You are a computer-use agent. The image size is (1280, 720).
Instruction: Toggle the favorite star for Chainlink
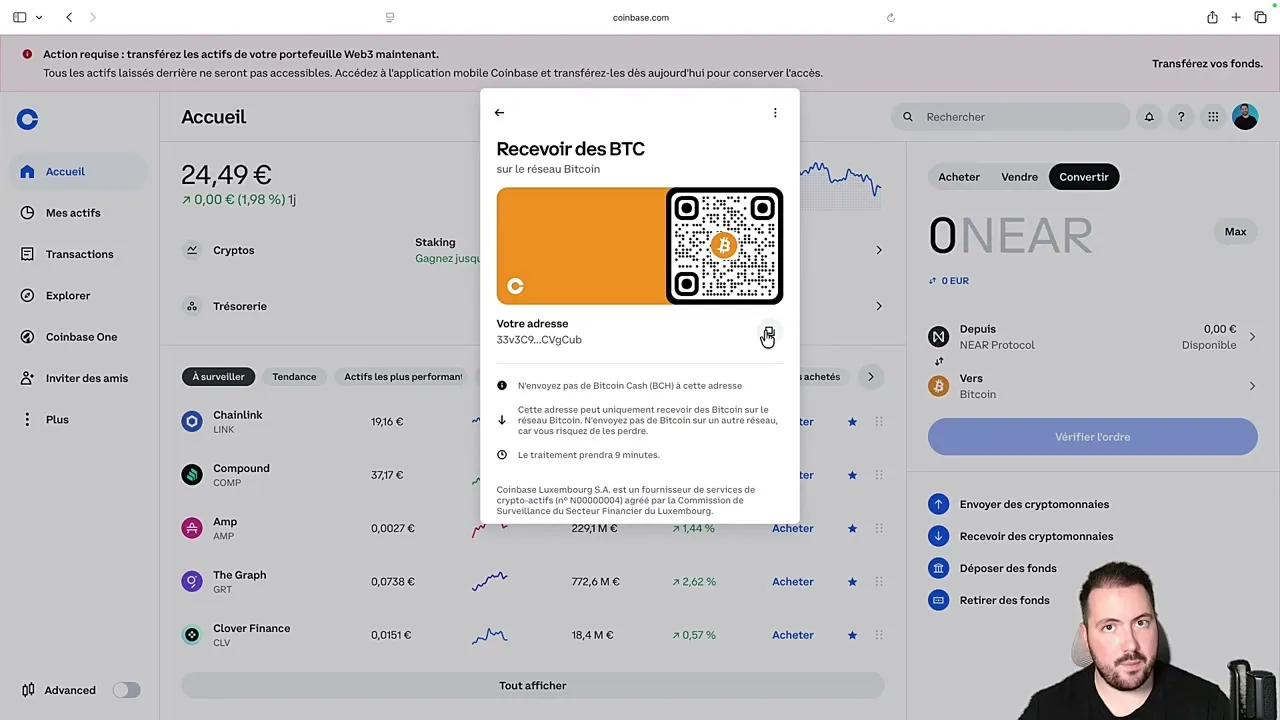(851, 421)
